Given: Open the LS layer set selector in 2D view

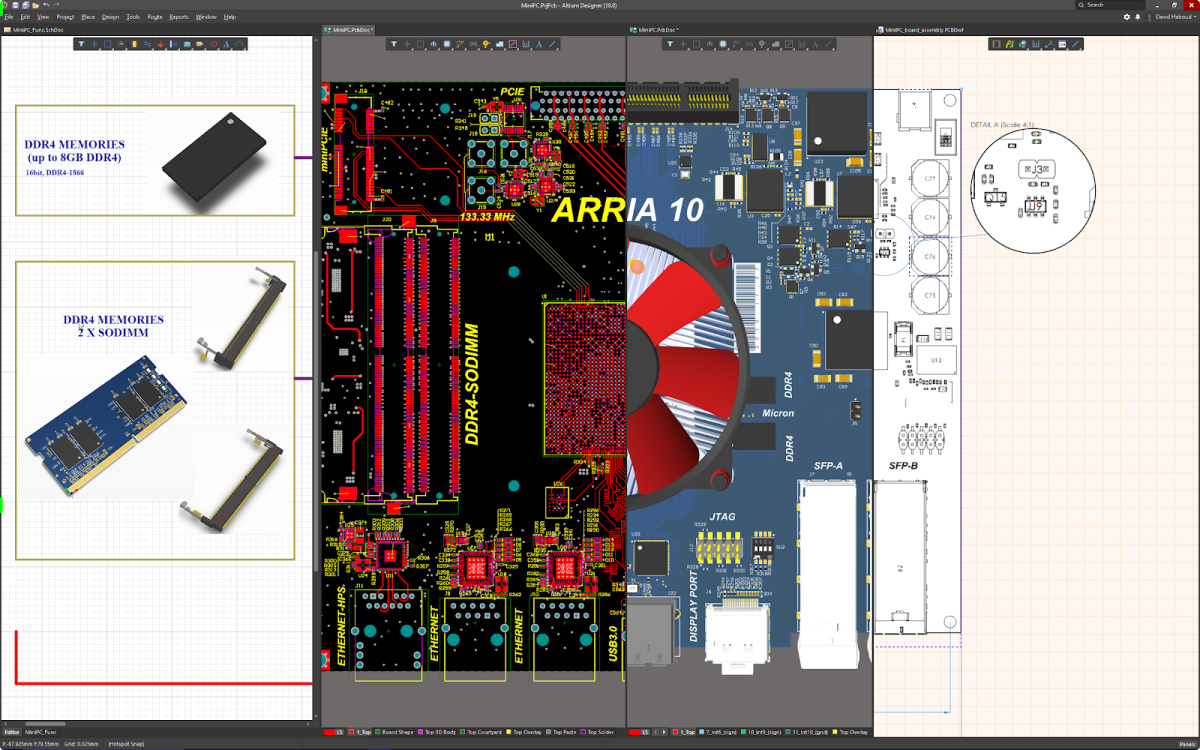Looking at the screenshot, I should click(x=338, y=733).
